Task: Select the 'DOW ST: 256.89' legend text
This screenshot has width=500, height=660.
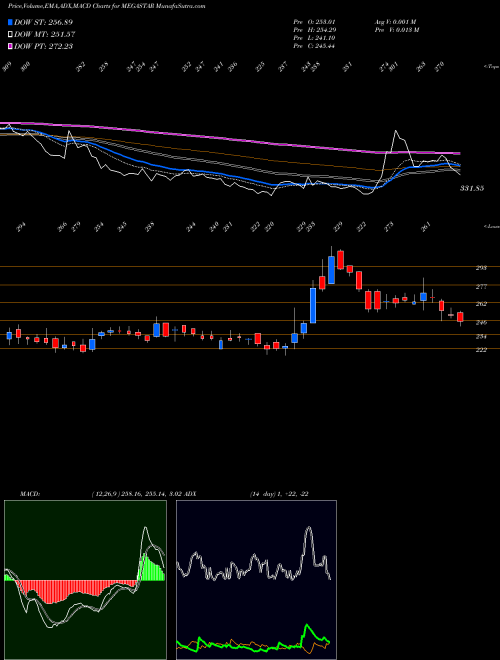Action: pyautogui.click(x=43, y=22)
